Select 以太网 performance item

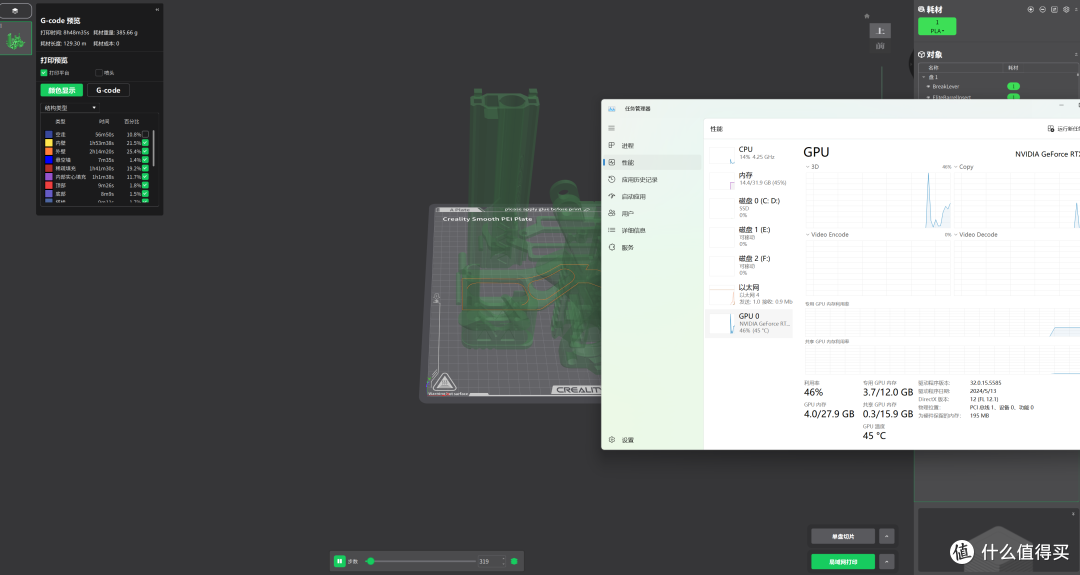point(749,294)
